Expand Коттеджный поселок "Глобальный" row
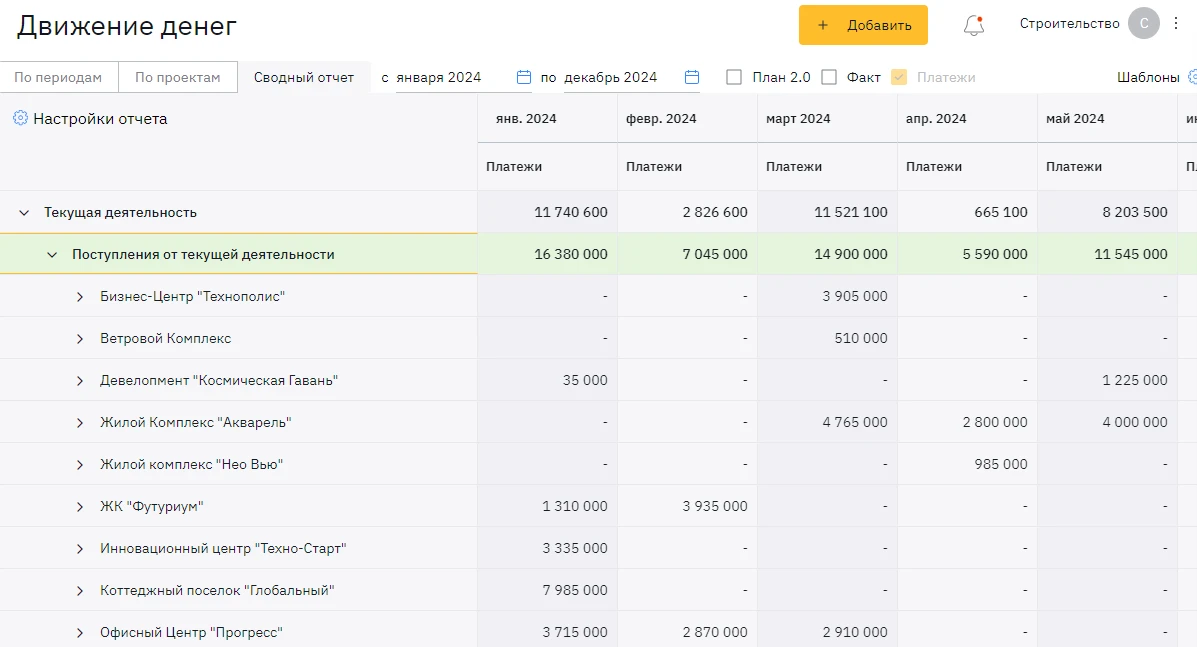The width and height of the screenshot is (1197, 647). [80, 591]
